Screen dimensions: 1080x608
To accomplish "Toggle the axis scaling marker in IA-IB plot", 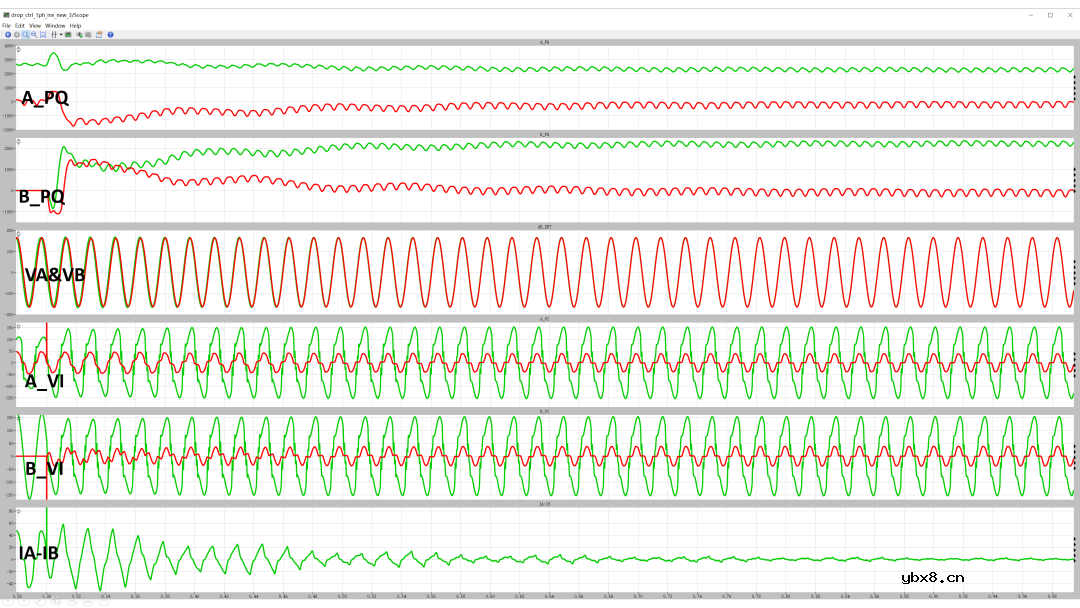I will point(19,512).
